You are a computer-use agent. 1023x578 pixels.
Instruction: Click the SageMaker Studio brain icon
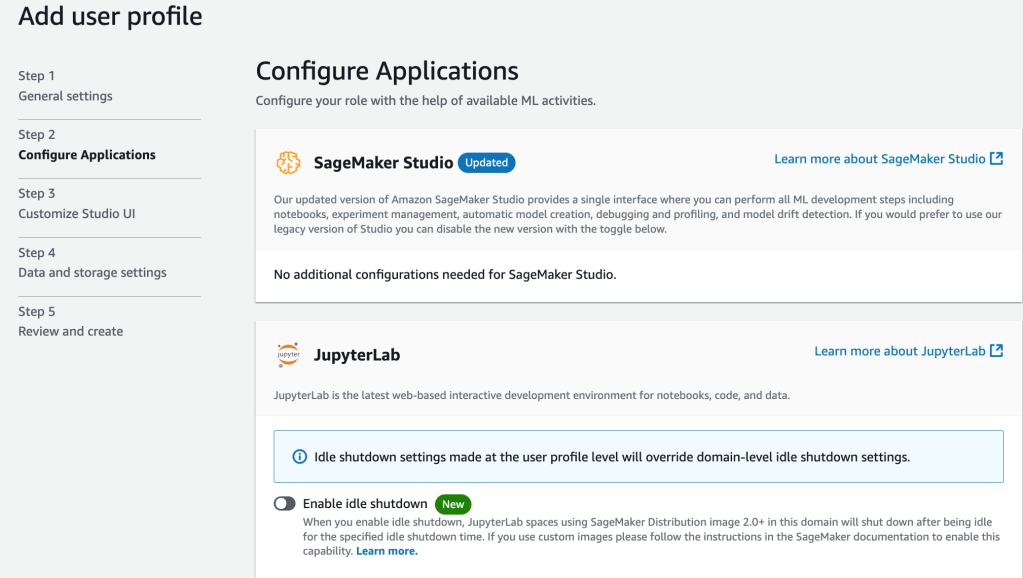(x=288, y=162)
